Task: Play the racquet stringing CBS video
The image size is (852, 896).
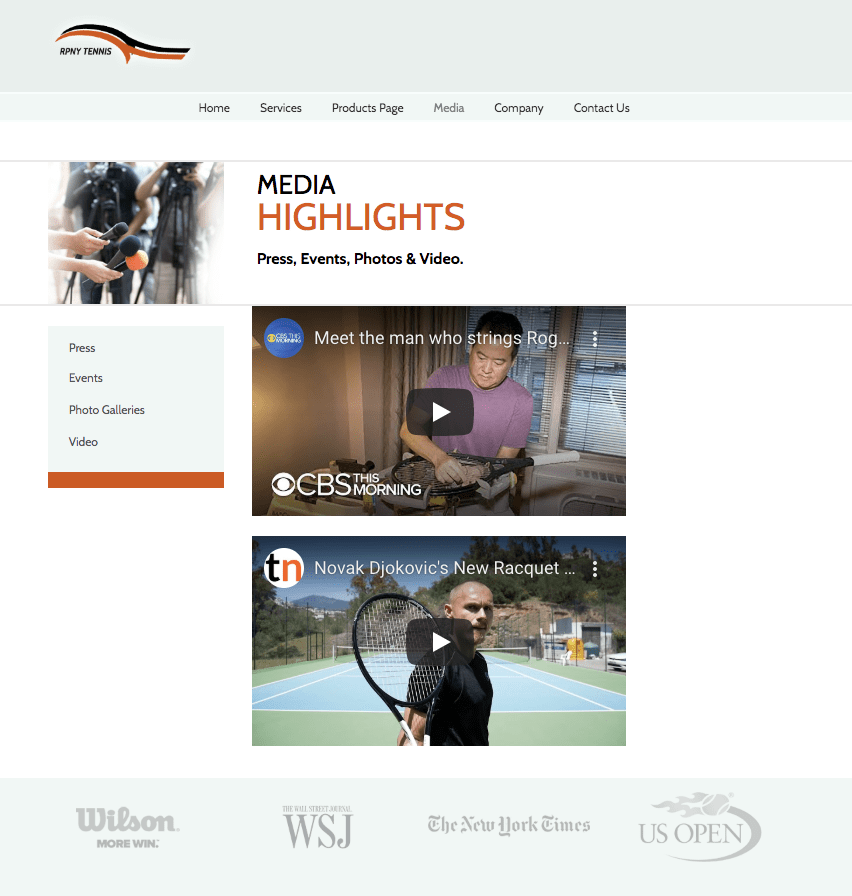Action: pos(439,411)
